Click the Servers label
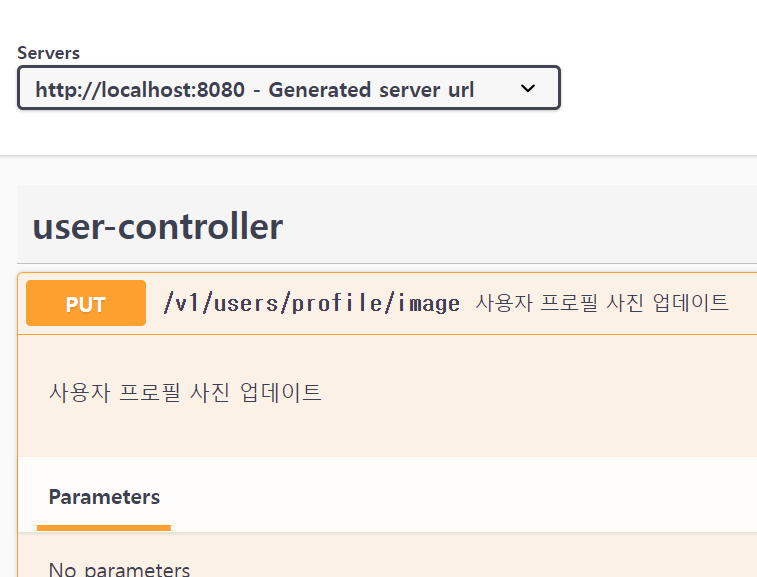 48,53
